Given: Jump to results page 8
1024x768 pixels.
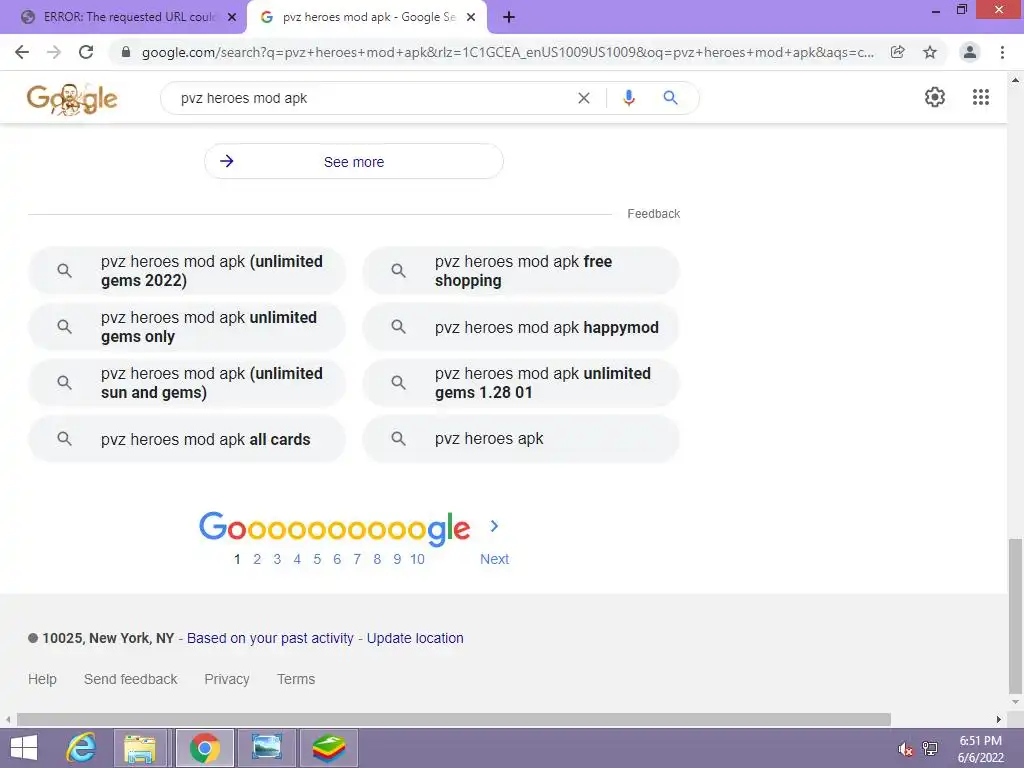Looking at the screenshot, I should (x=377, y=559).
